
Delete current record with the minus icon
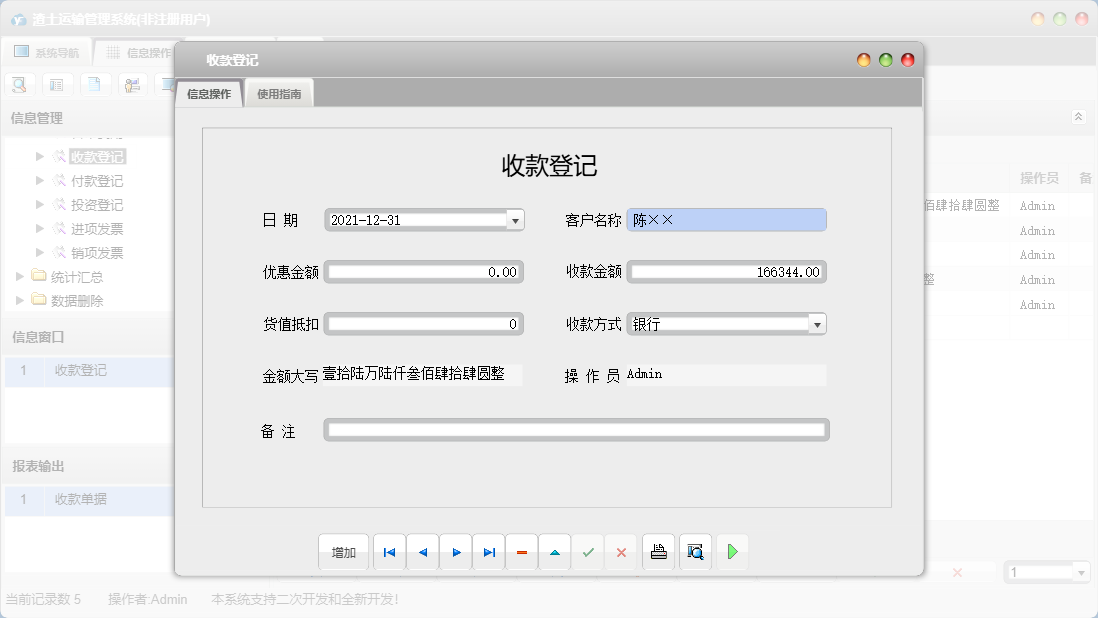pyautogui.click(x=521, y=551)
